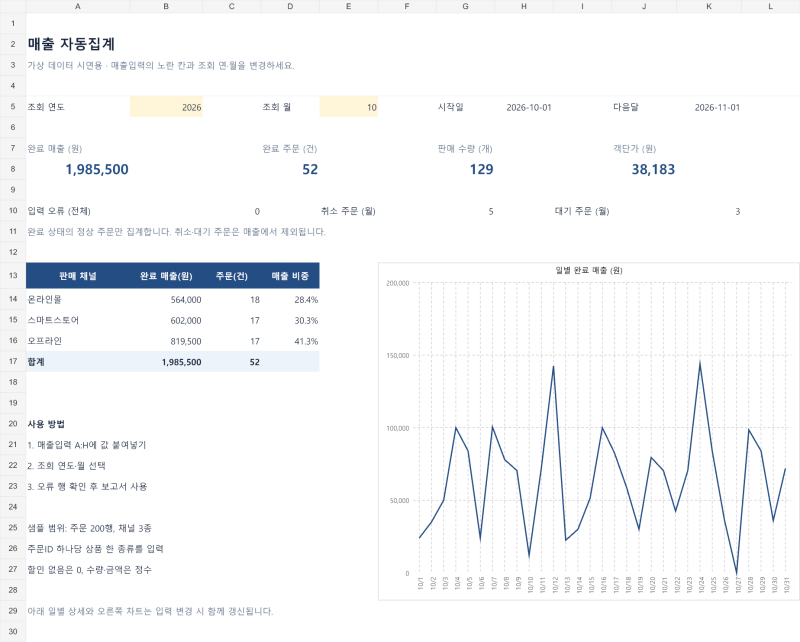Click the '주문(건)' table header
The height and width of the screenshot is (642, 800).
[232, 276]
